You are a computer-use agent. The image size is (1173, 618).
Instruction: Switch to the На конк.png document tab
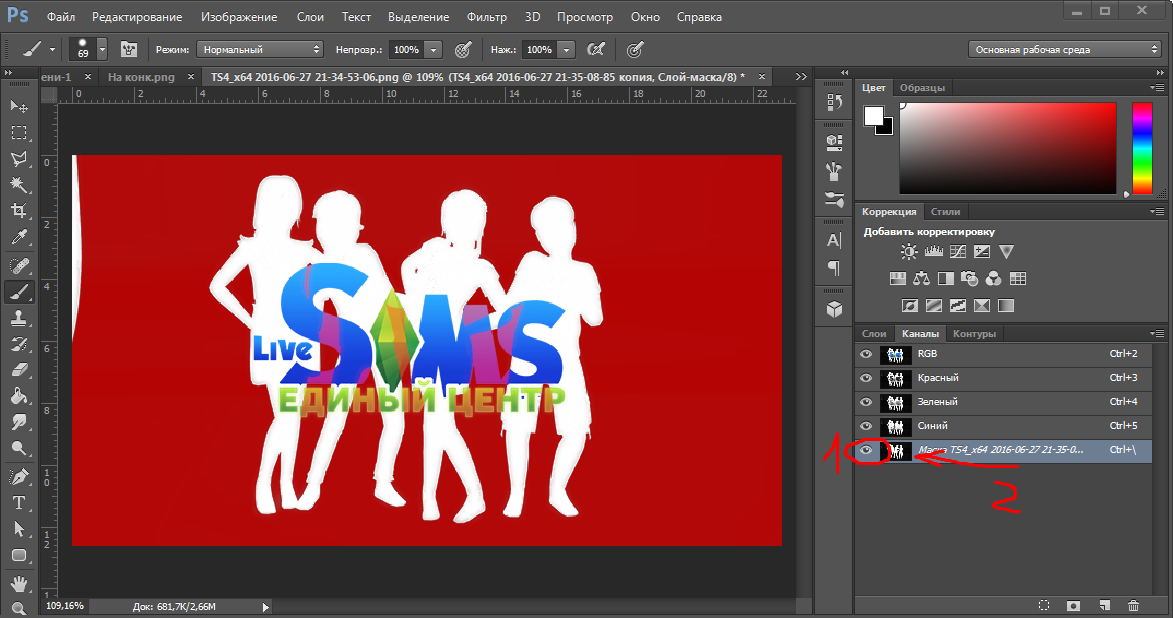pyautogui.click(x=141, y=77)
